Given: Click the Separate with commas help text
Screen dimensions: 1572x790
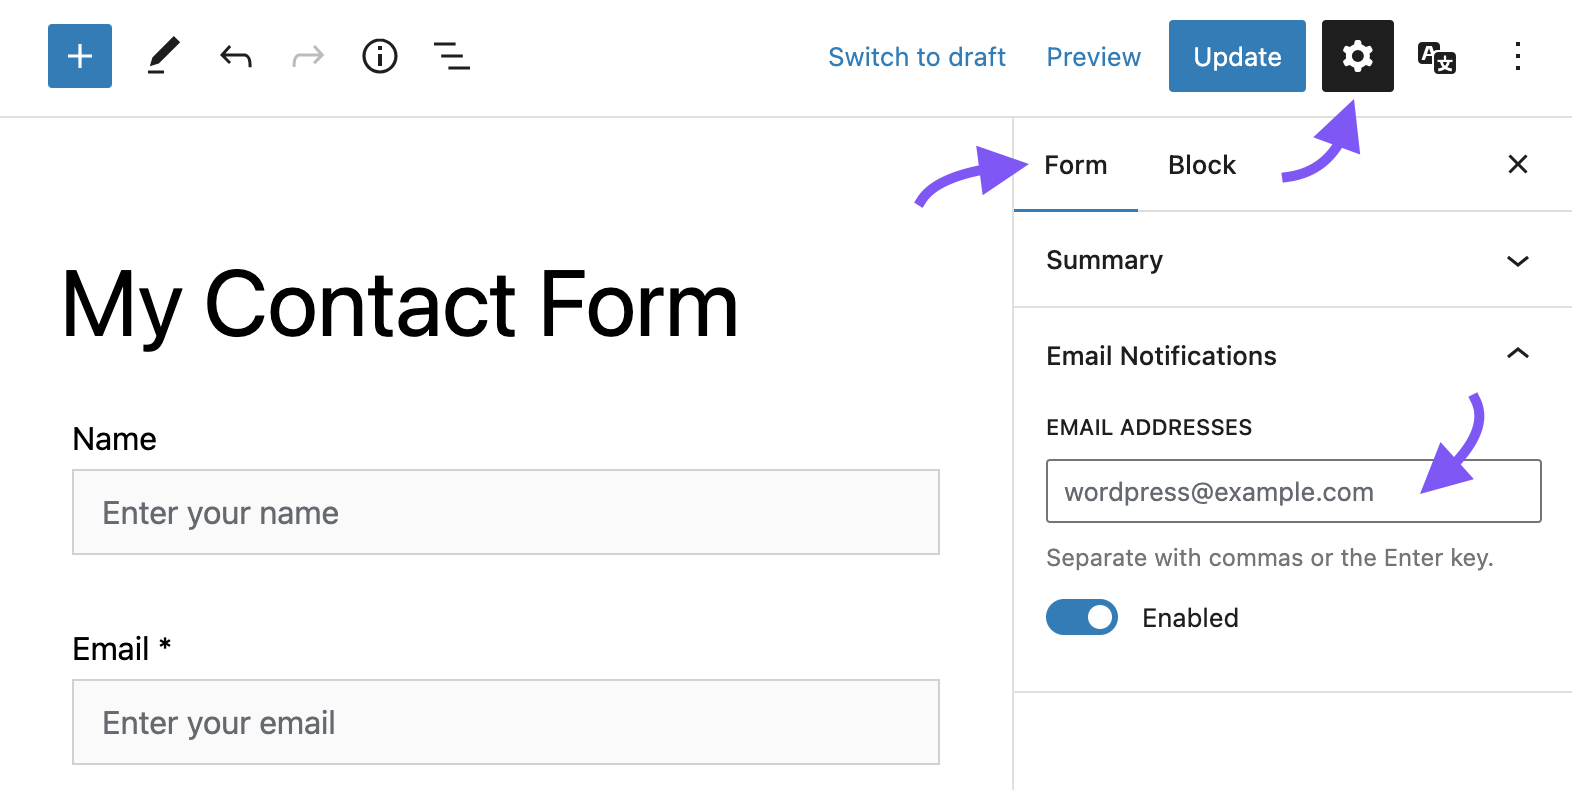Looking at the screenshot, I should [x=1270, y=558].
